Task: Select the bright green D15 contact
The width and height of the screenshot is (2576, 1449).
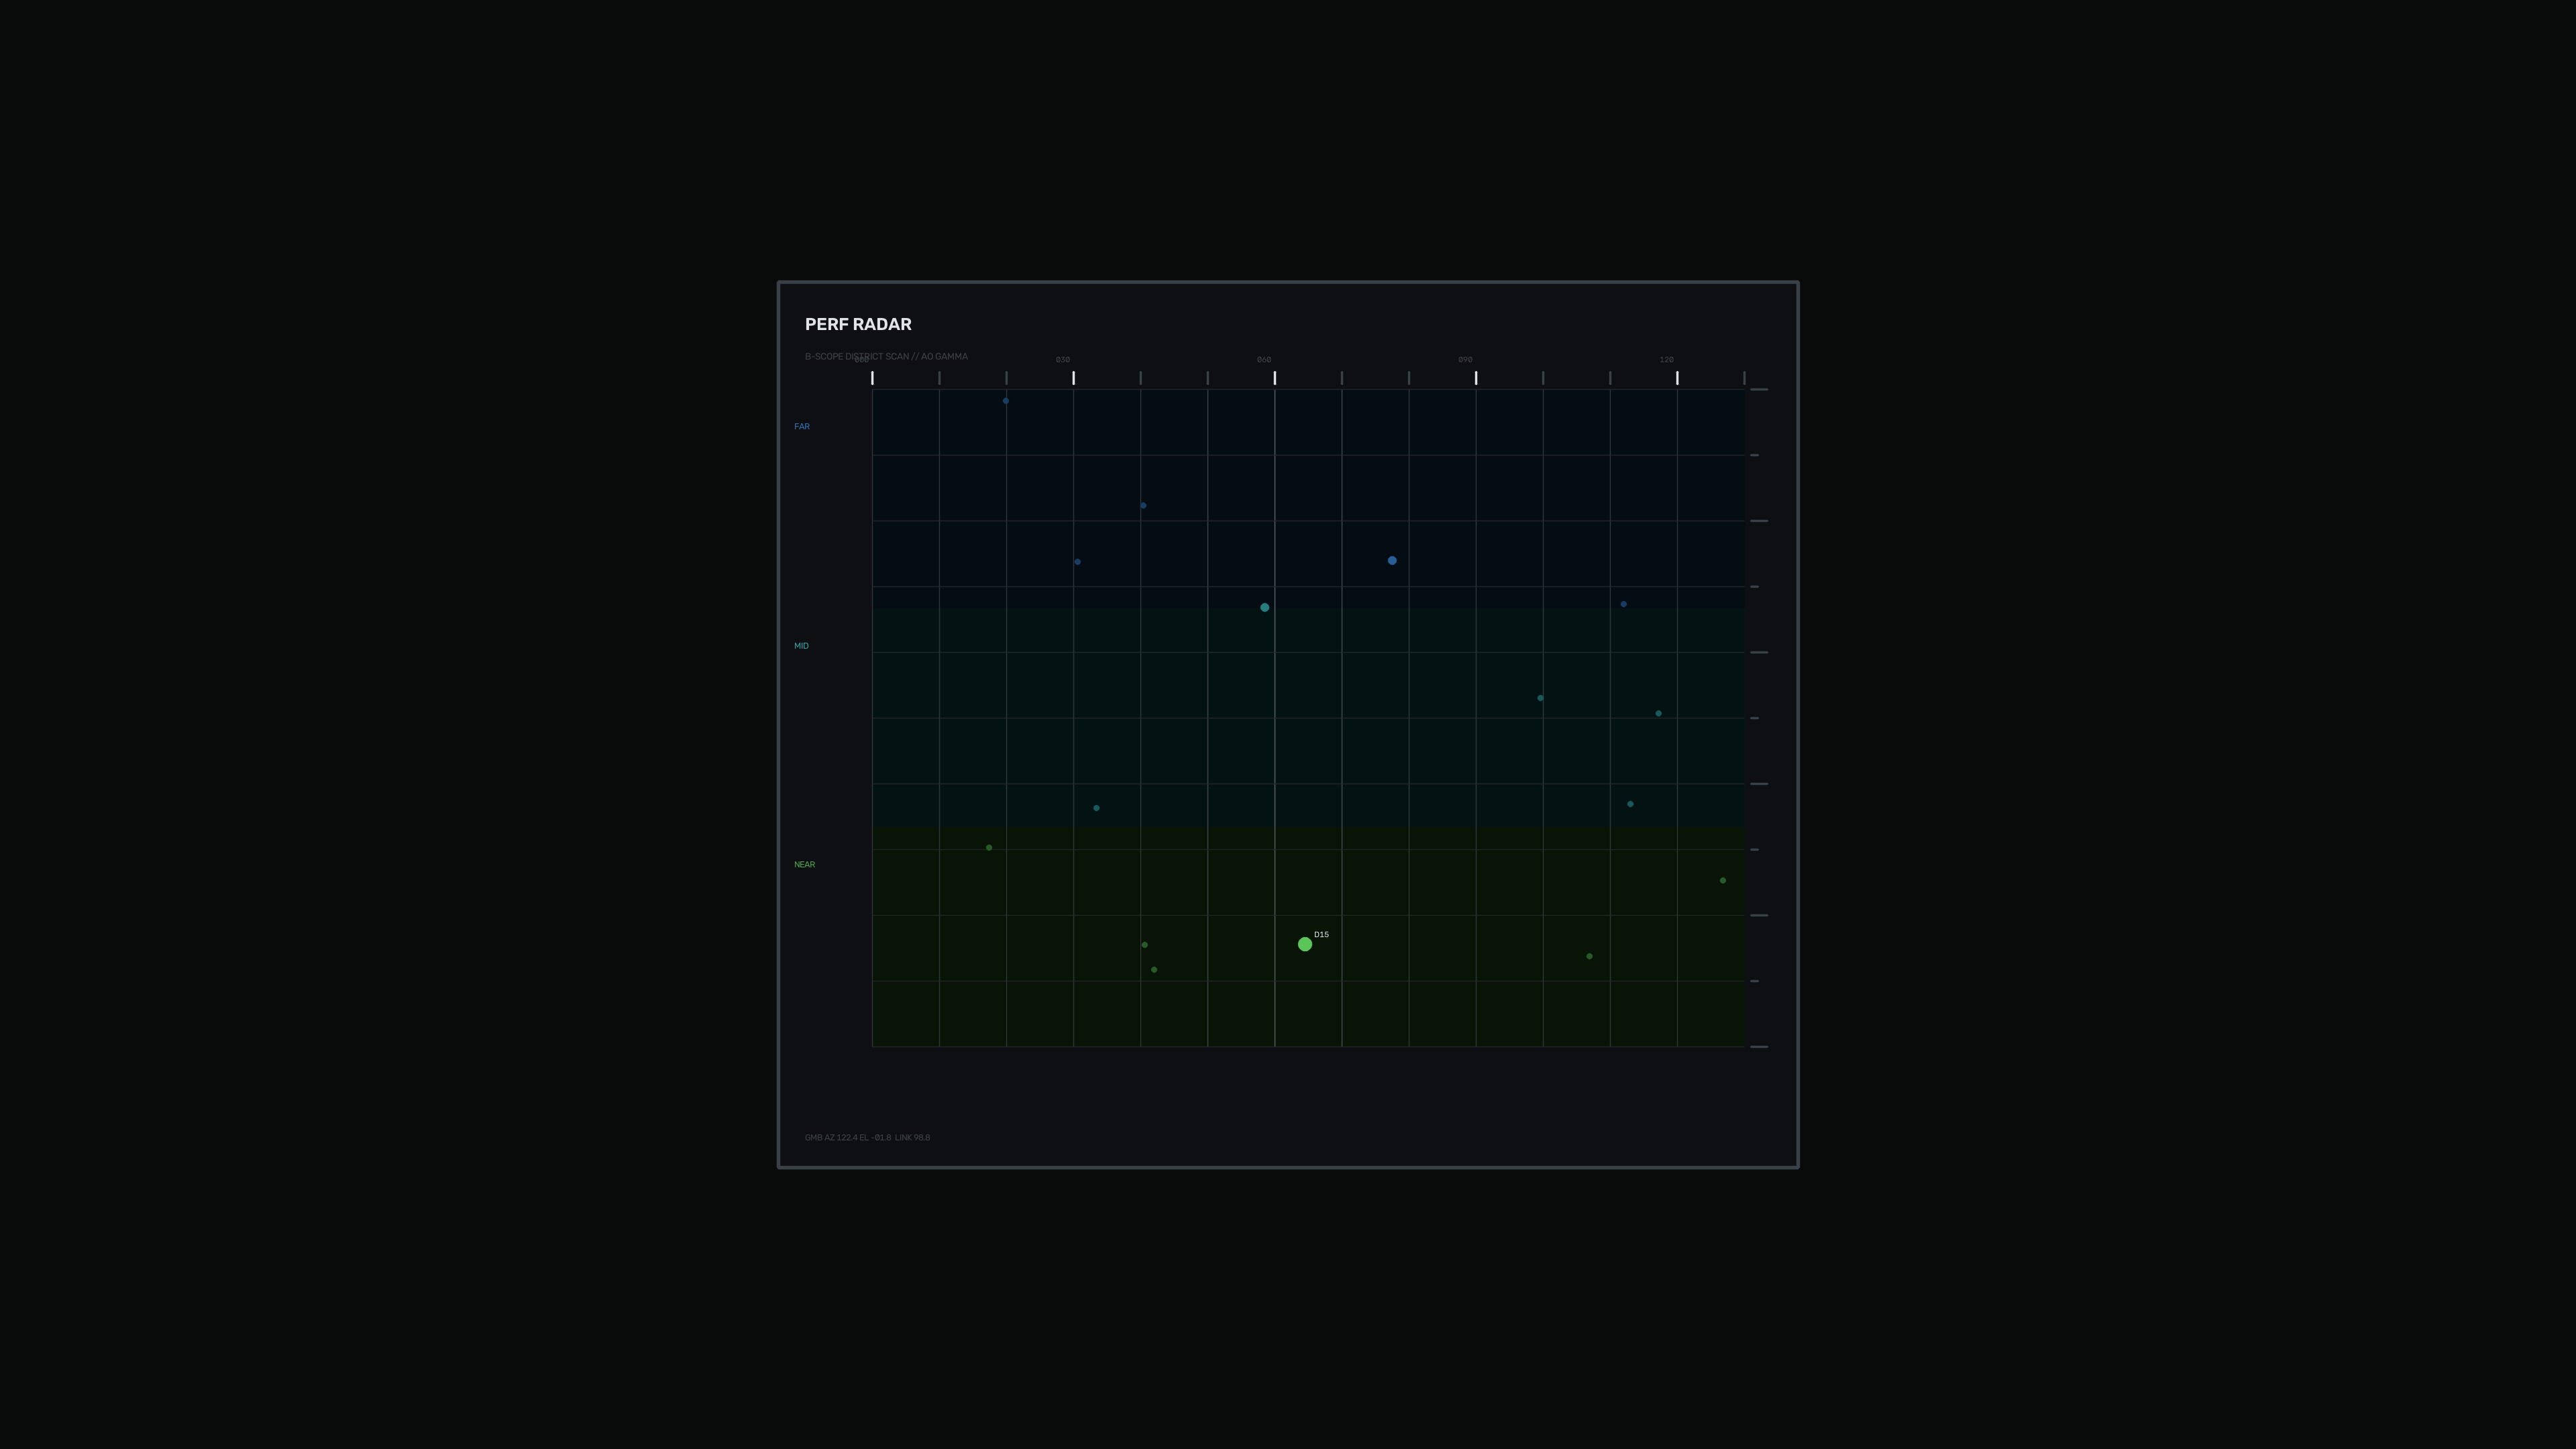Action: [x=1305, y=944]
